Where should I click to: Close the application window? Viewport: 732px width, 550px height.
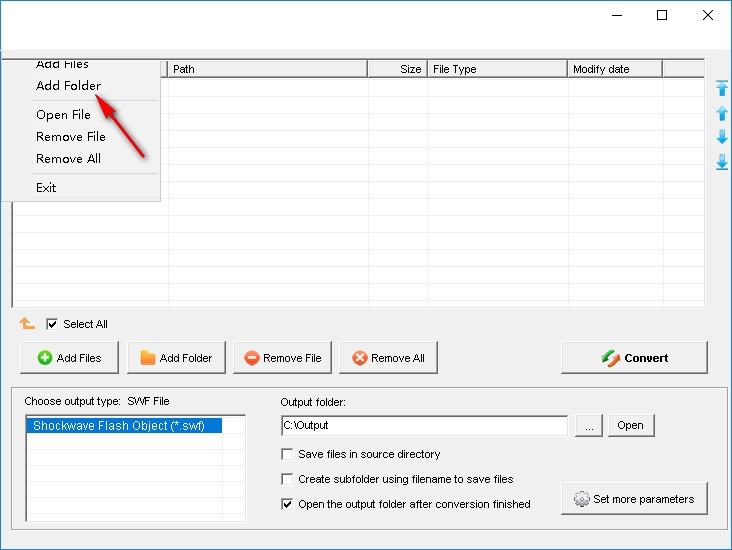708,15
